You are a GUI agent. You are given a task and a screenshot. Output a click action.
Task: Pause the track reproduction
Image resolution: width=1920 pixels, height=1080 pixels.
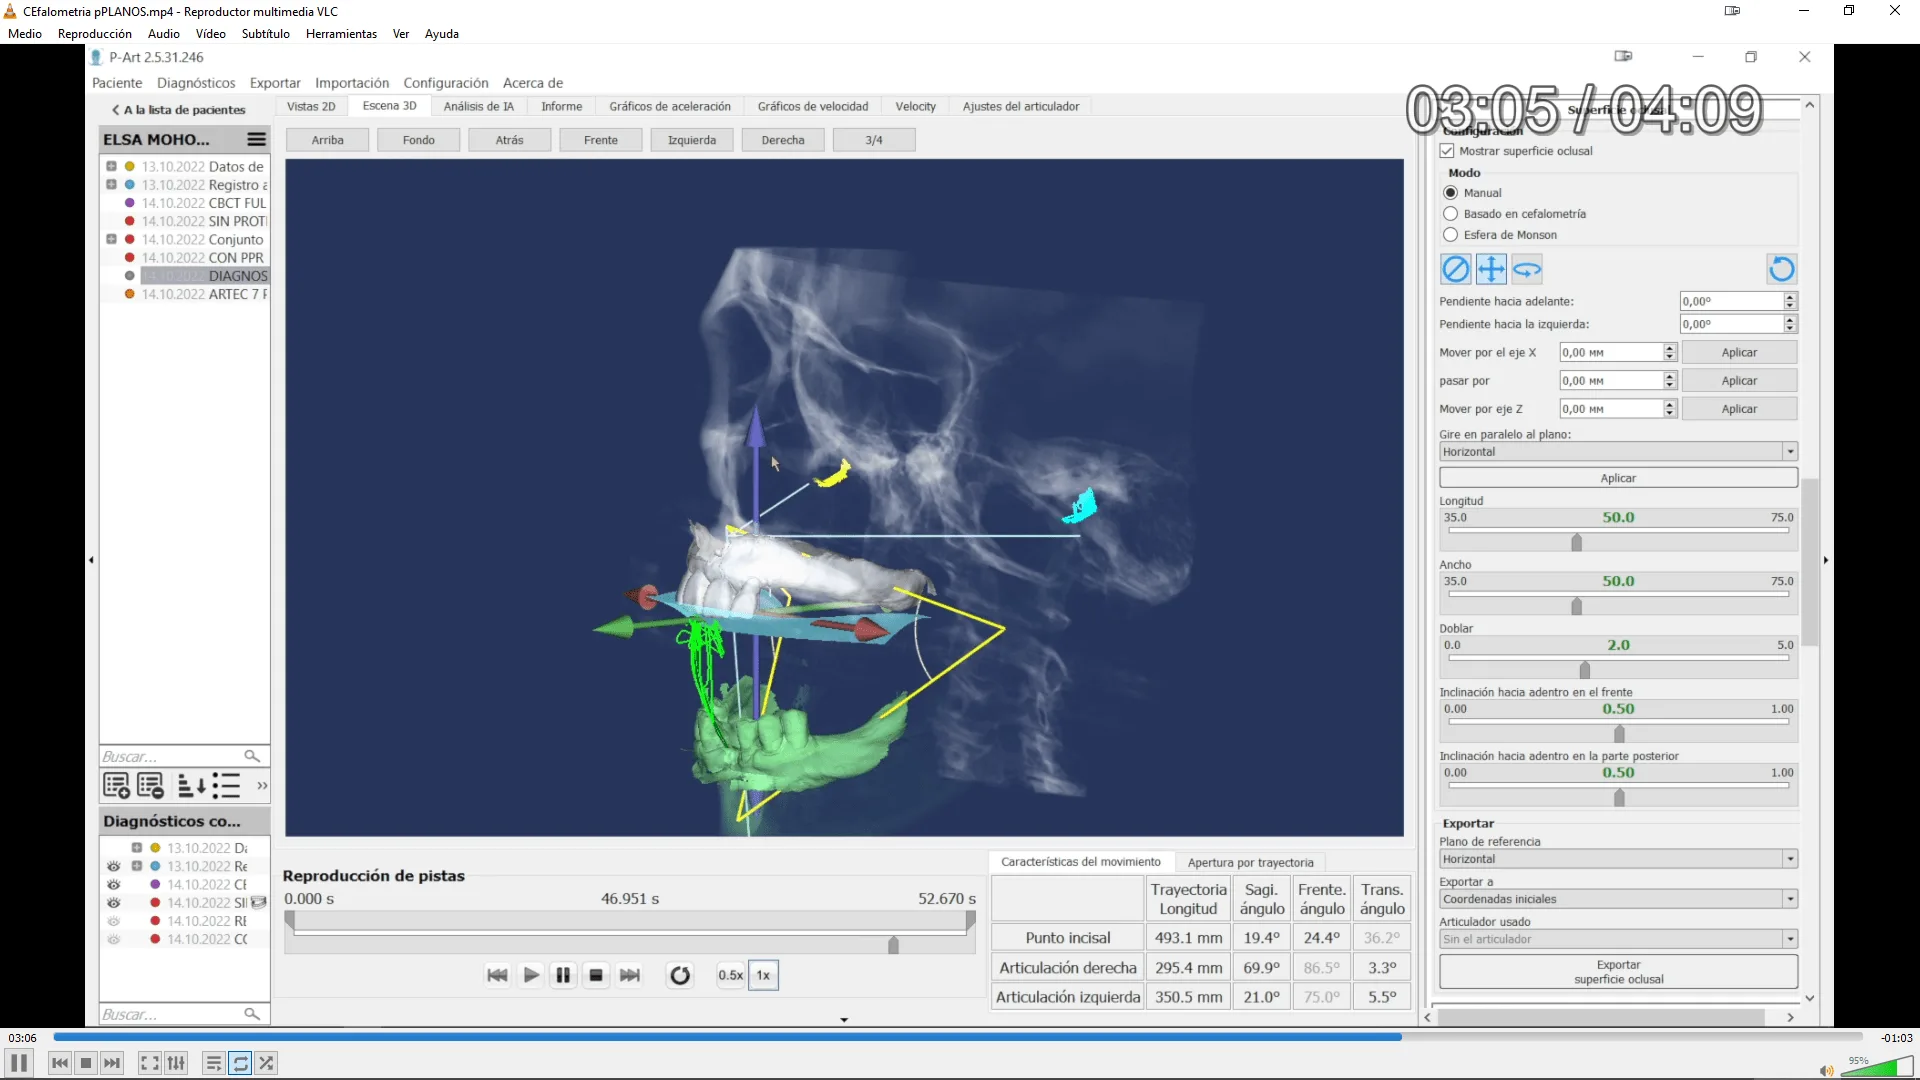click(x=563, y=975)
